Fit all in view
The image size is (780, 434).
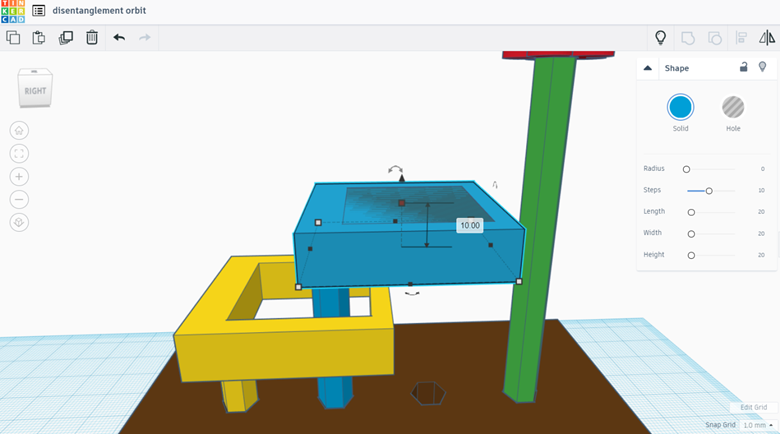click(19, 154)
